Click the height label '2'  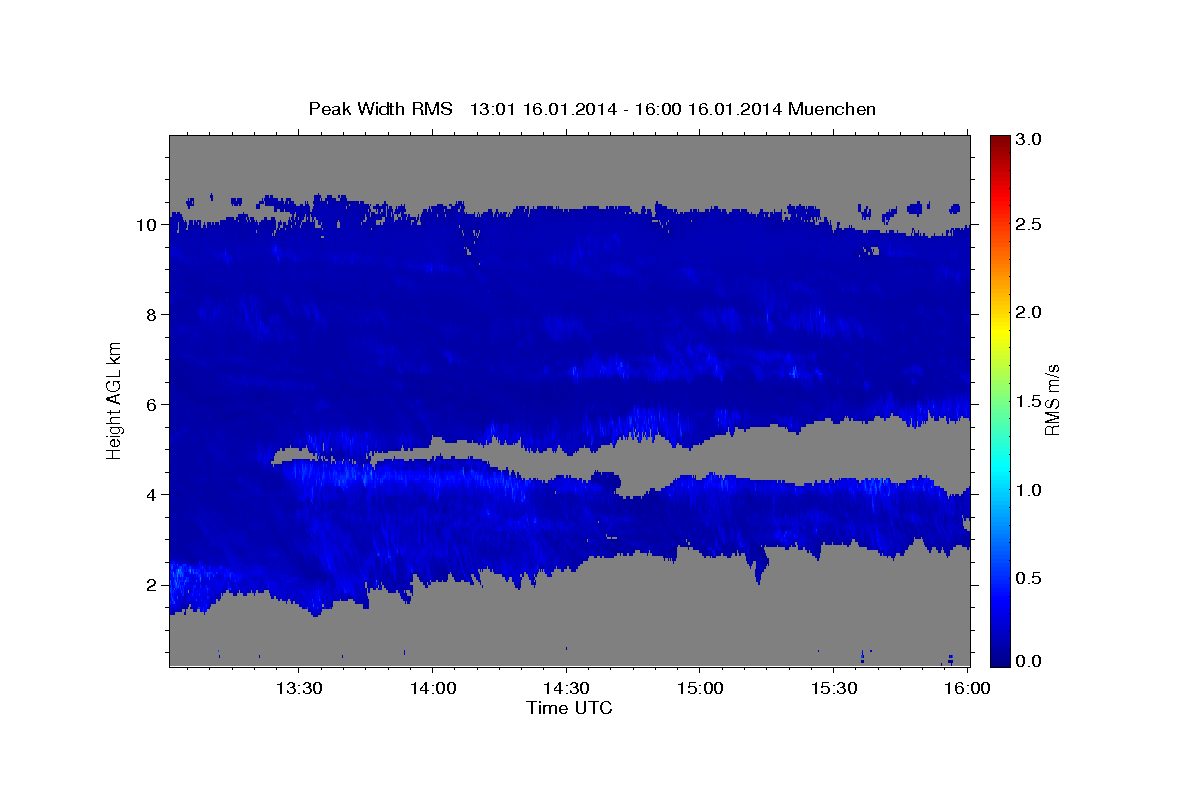point(151,584)
